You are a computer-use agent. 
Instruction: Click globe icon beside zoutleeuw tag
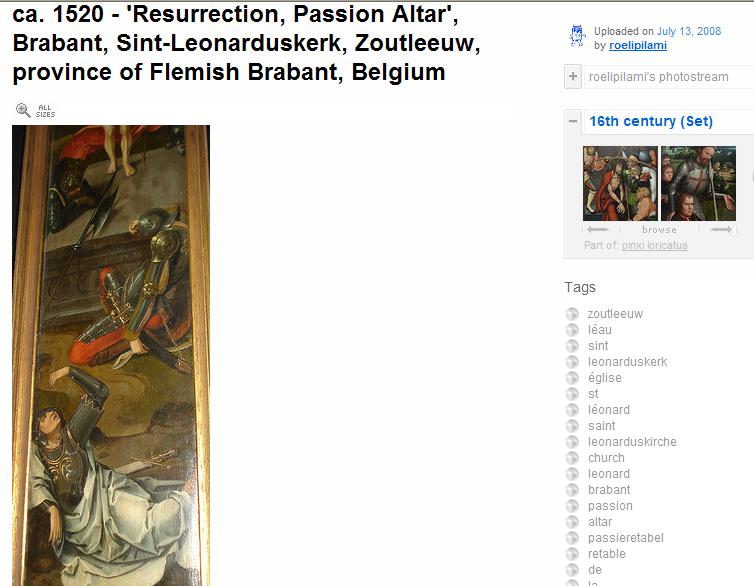pos(572,314)
